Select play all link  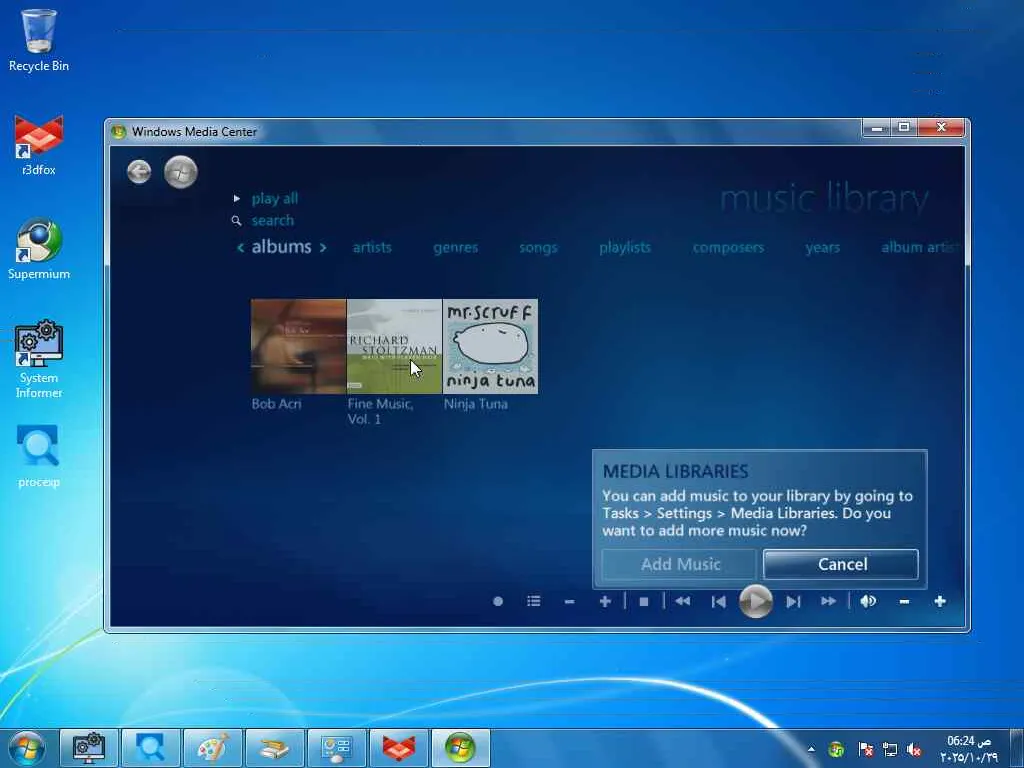pos(274,199)
